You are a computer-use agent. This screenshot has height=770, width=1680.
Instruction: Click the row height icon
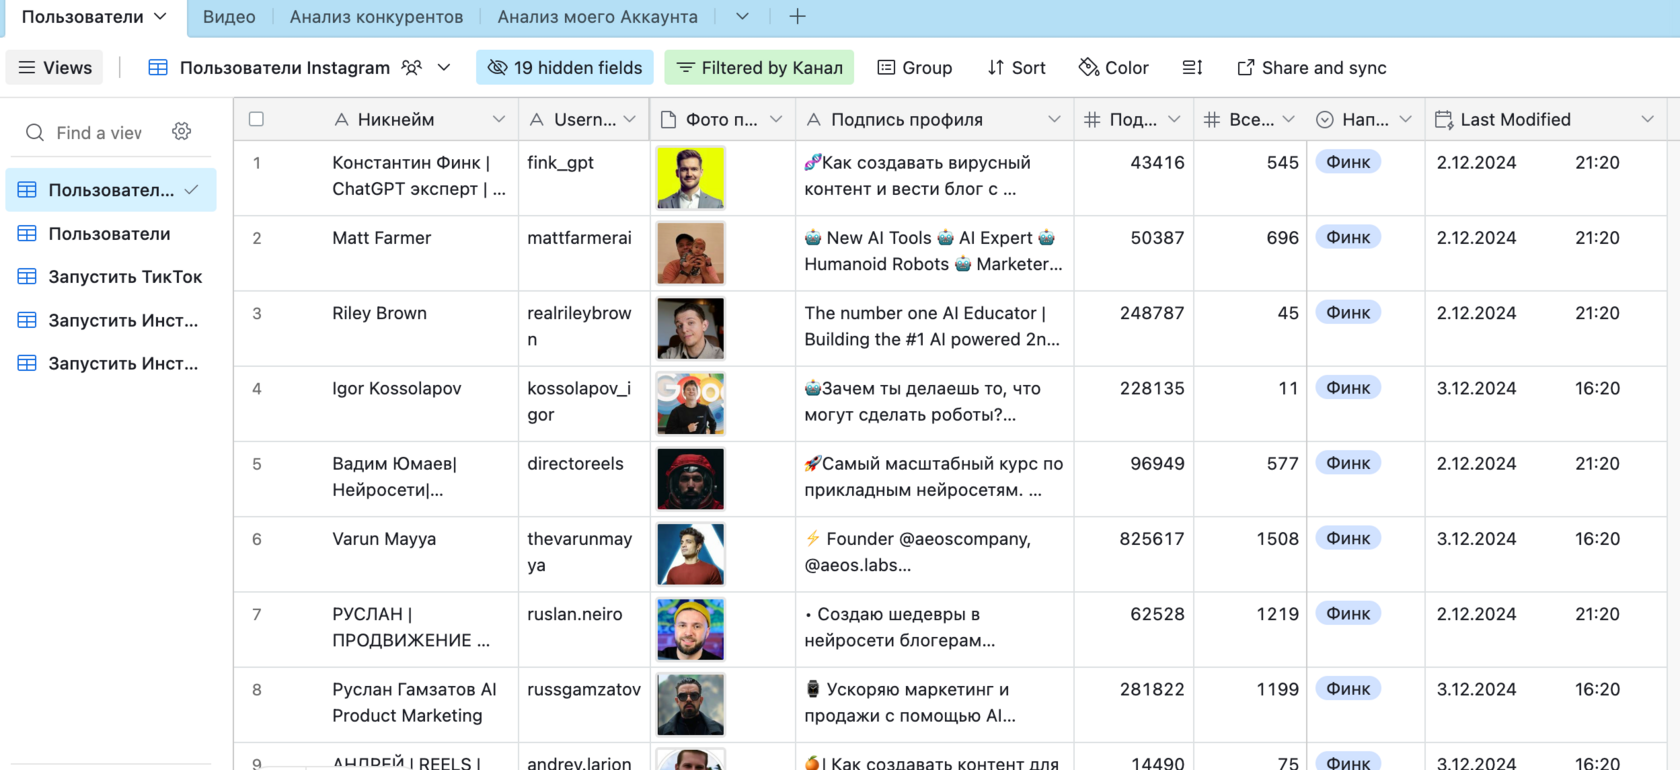point(1192,68)
